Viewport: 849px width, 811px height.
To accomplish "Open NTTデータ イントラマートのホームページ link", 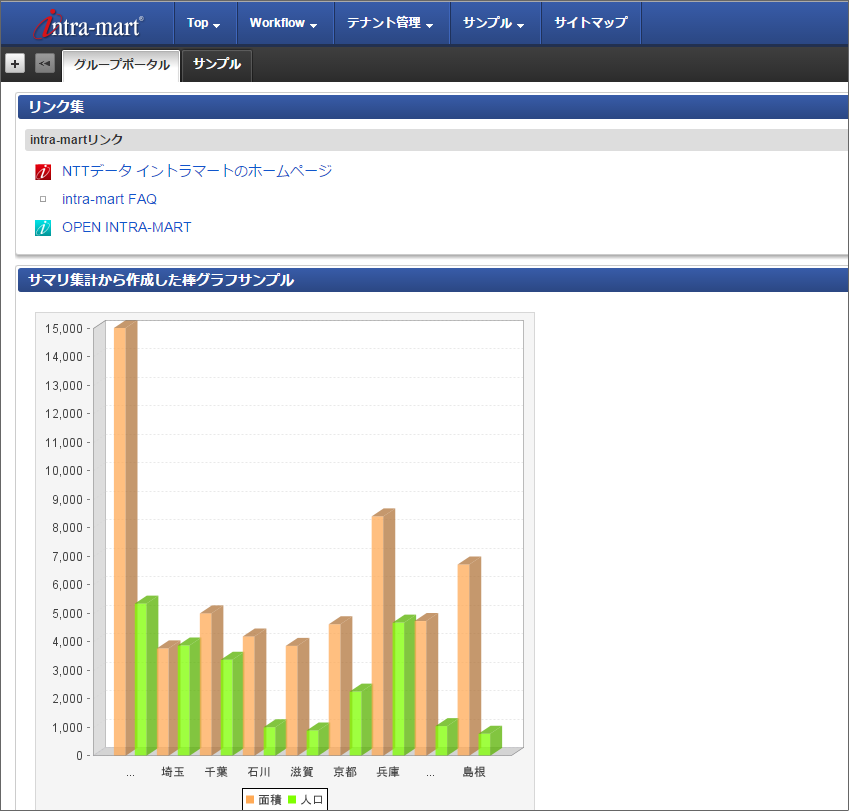I will tap(197, 171).
